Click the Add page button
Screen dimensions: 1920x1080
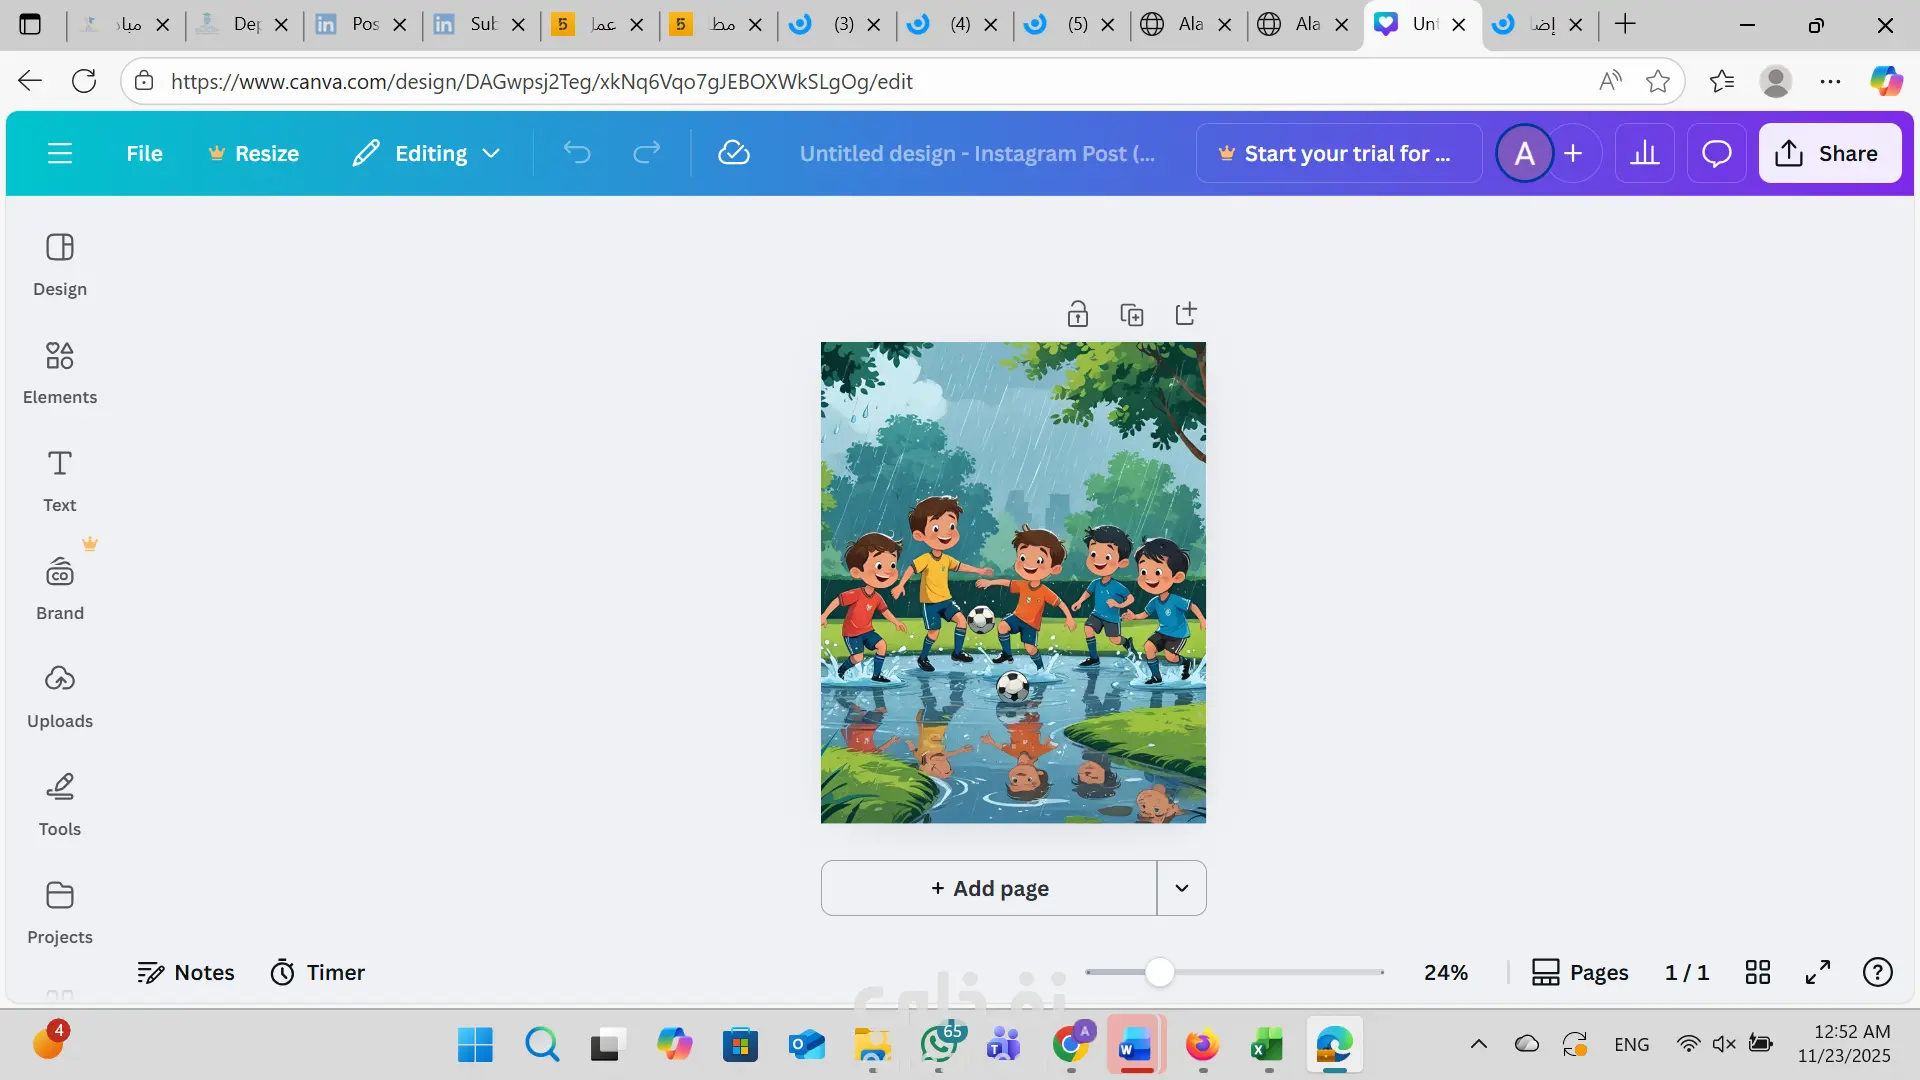pyautogui.click(x=989, y=888)
